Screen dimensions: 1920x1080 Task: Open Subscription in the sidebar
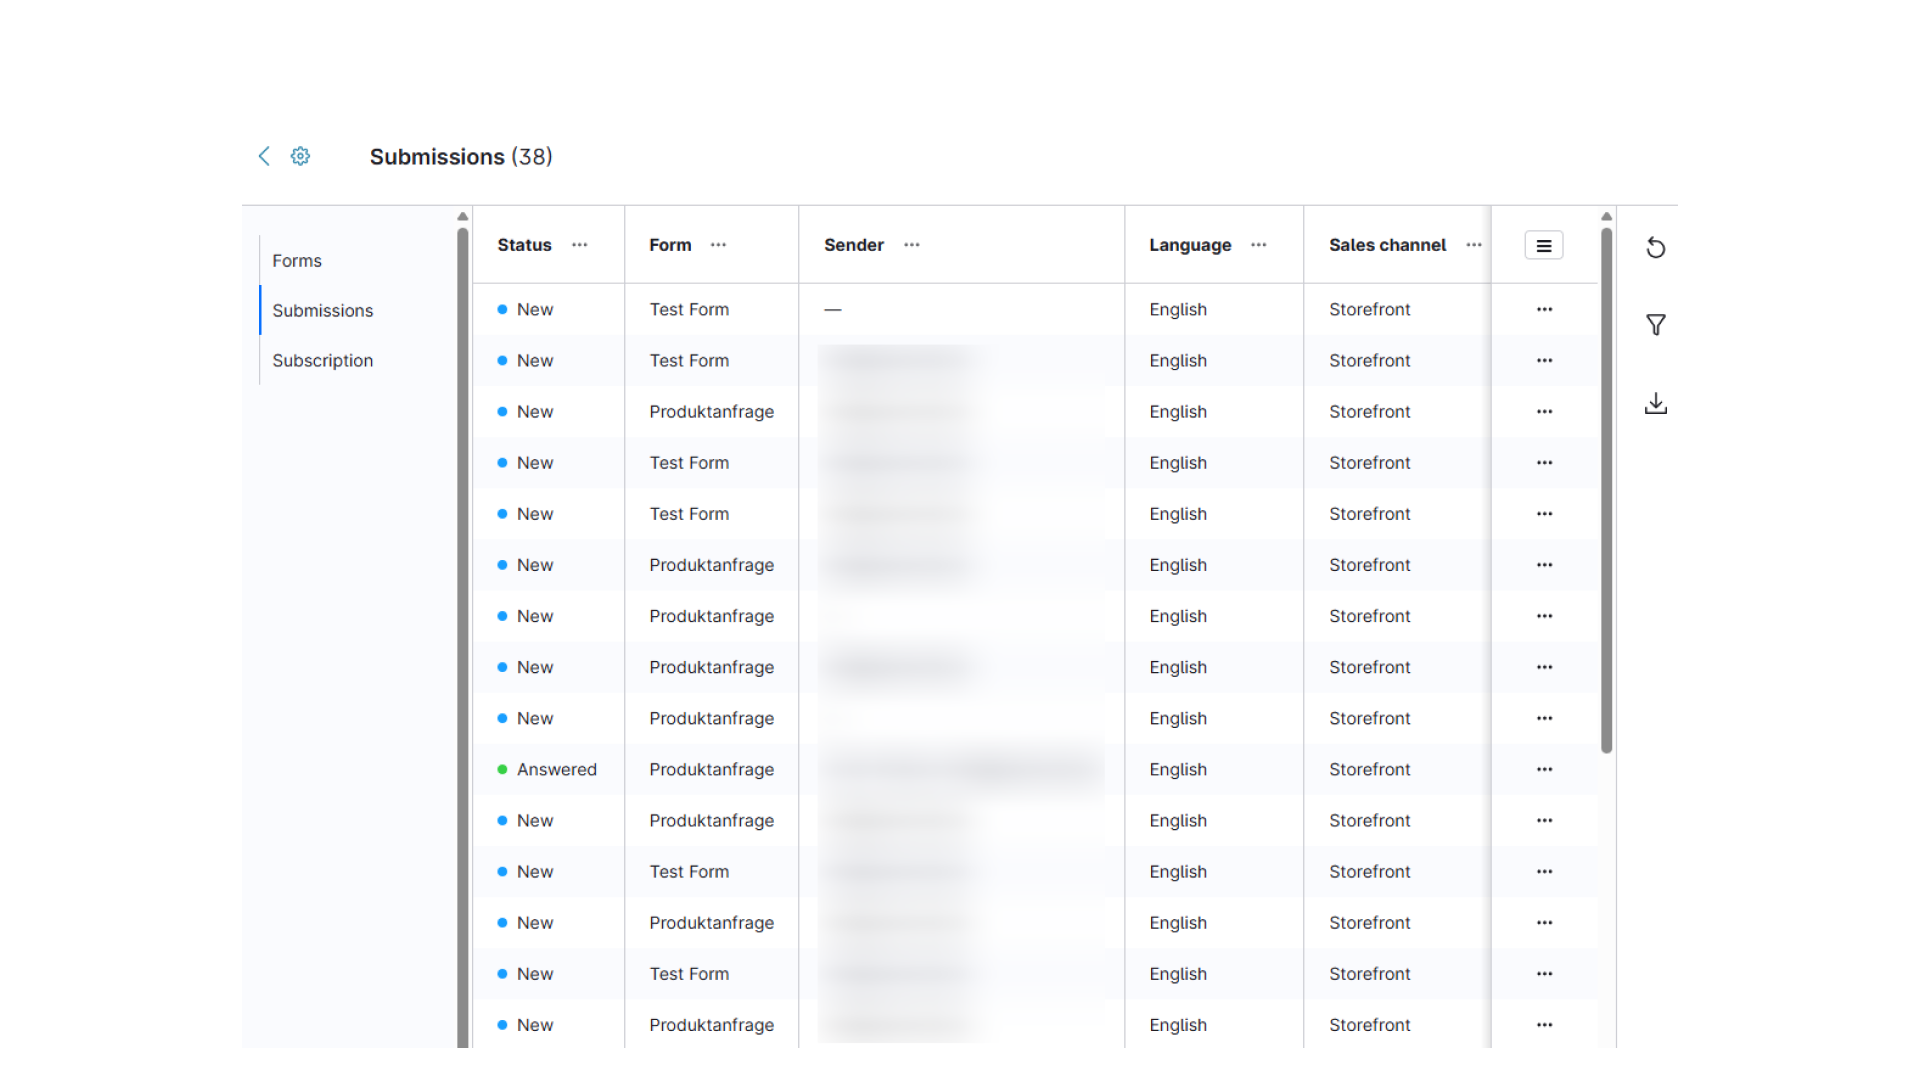(x=323, y=361)
